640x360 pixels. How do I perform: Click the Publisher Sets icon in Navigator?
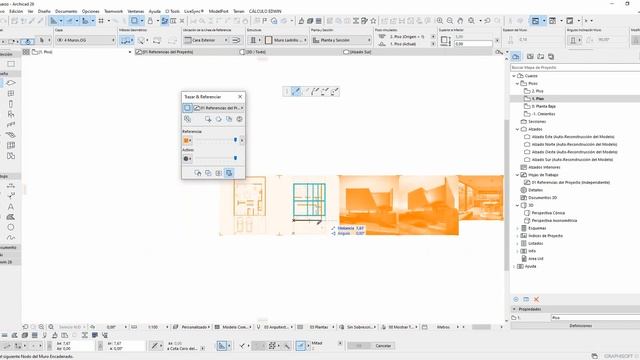(551, 56)
